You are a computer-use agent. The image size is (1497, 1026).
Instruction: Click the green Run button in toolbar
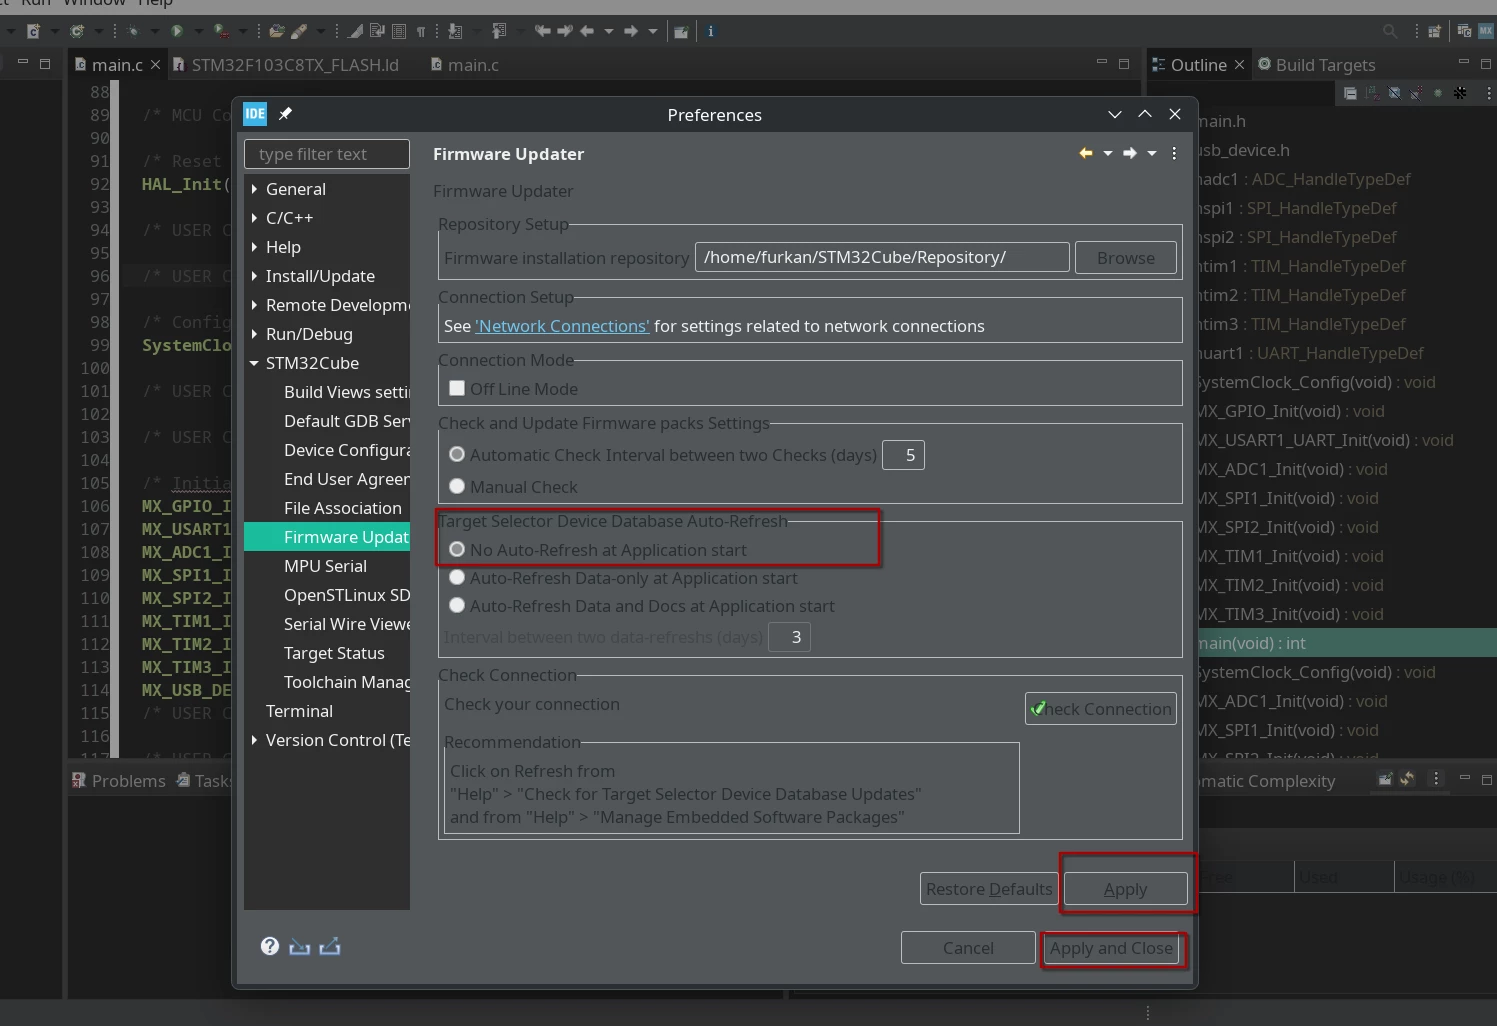(x=177, y=31)
